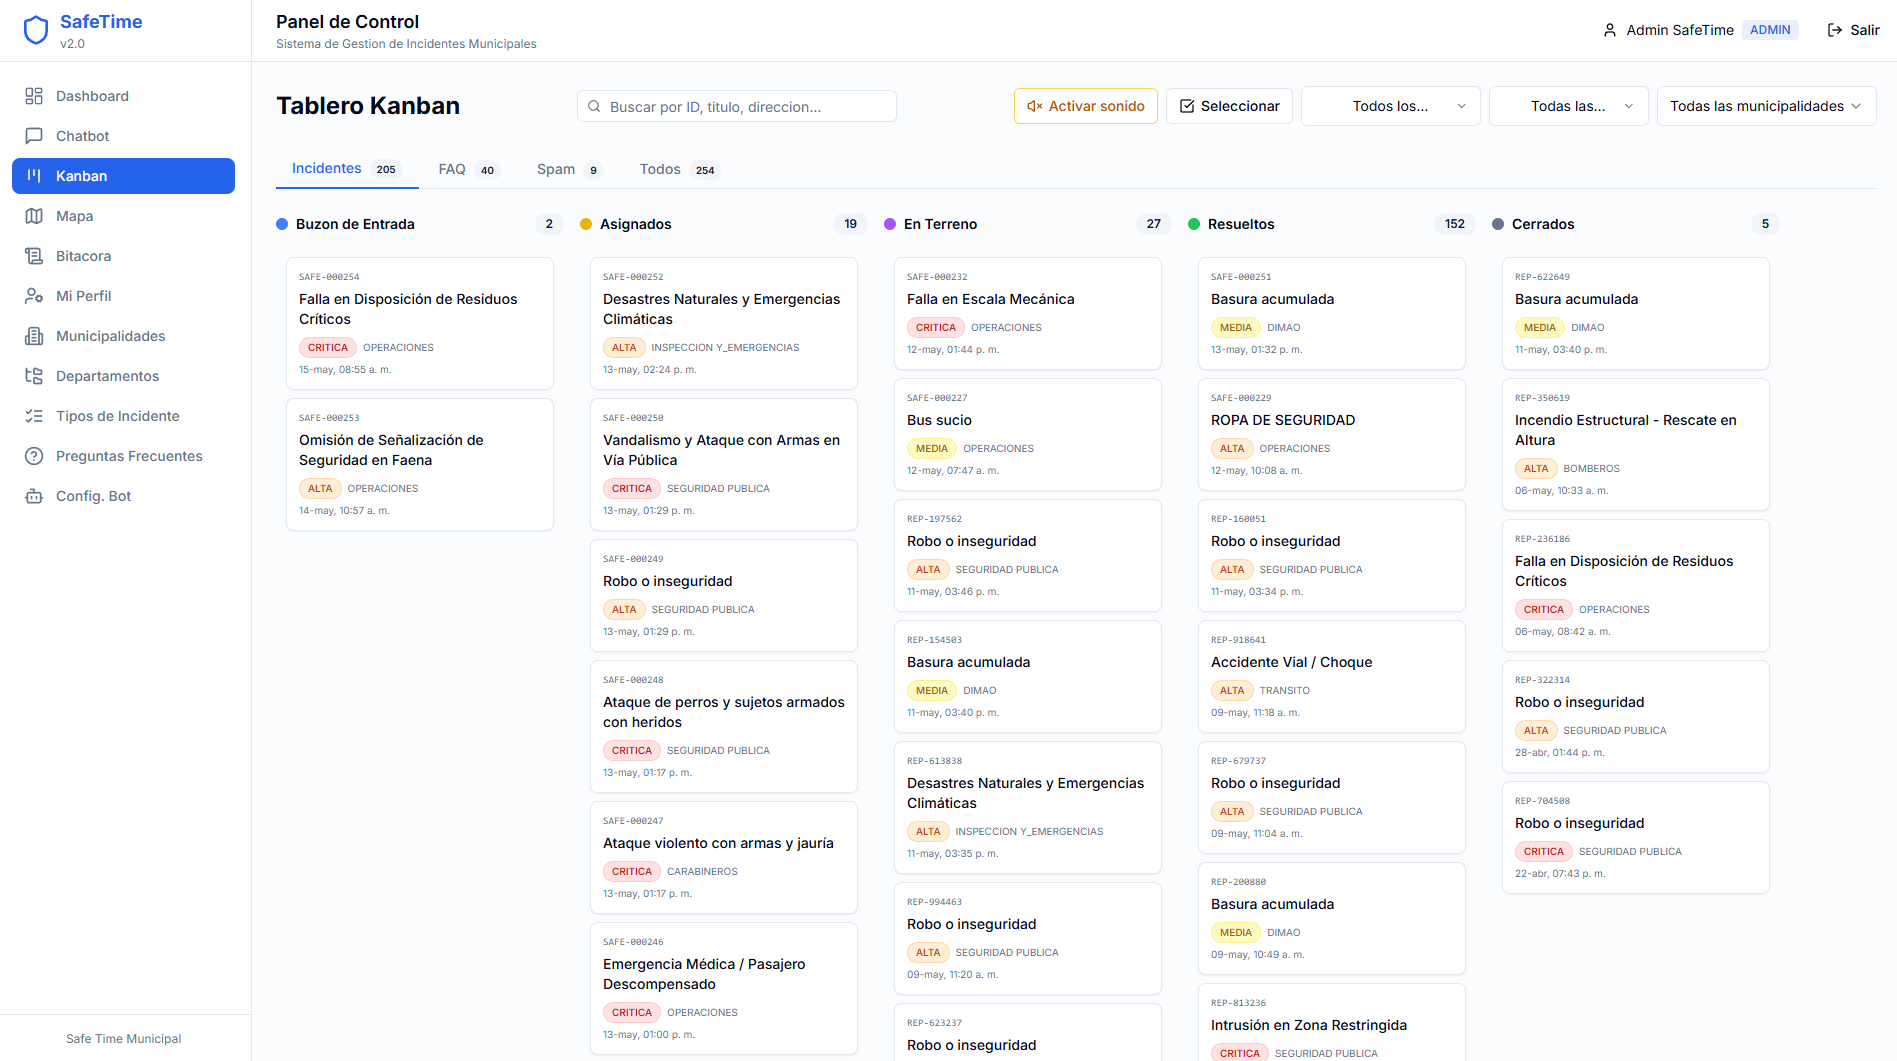Image resolution: width=1897 pixels, height=1061 pixels.
Task: Open card SAFE-000253 Omisión de Señalización
Action: point(420,464)
